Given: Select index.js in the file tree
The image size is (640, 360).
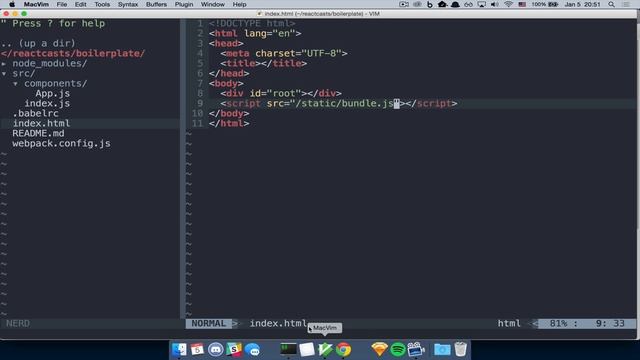Looking at the screenshot, I should click(x=47, y=104).
